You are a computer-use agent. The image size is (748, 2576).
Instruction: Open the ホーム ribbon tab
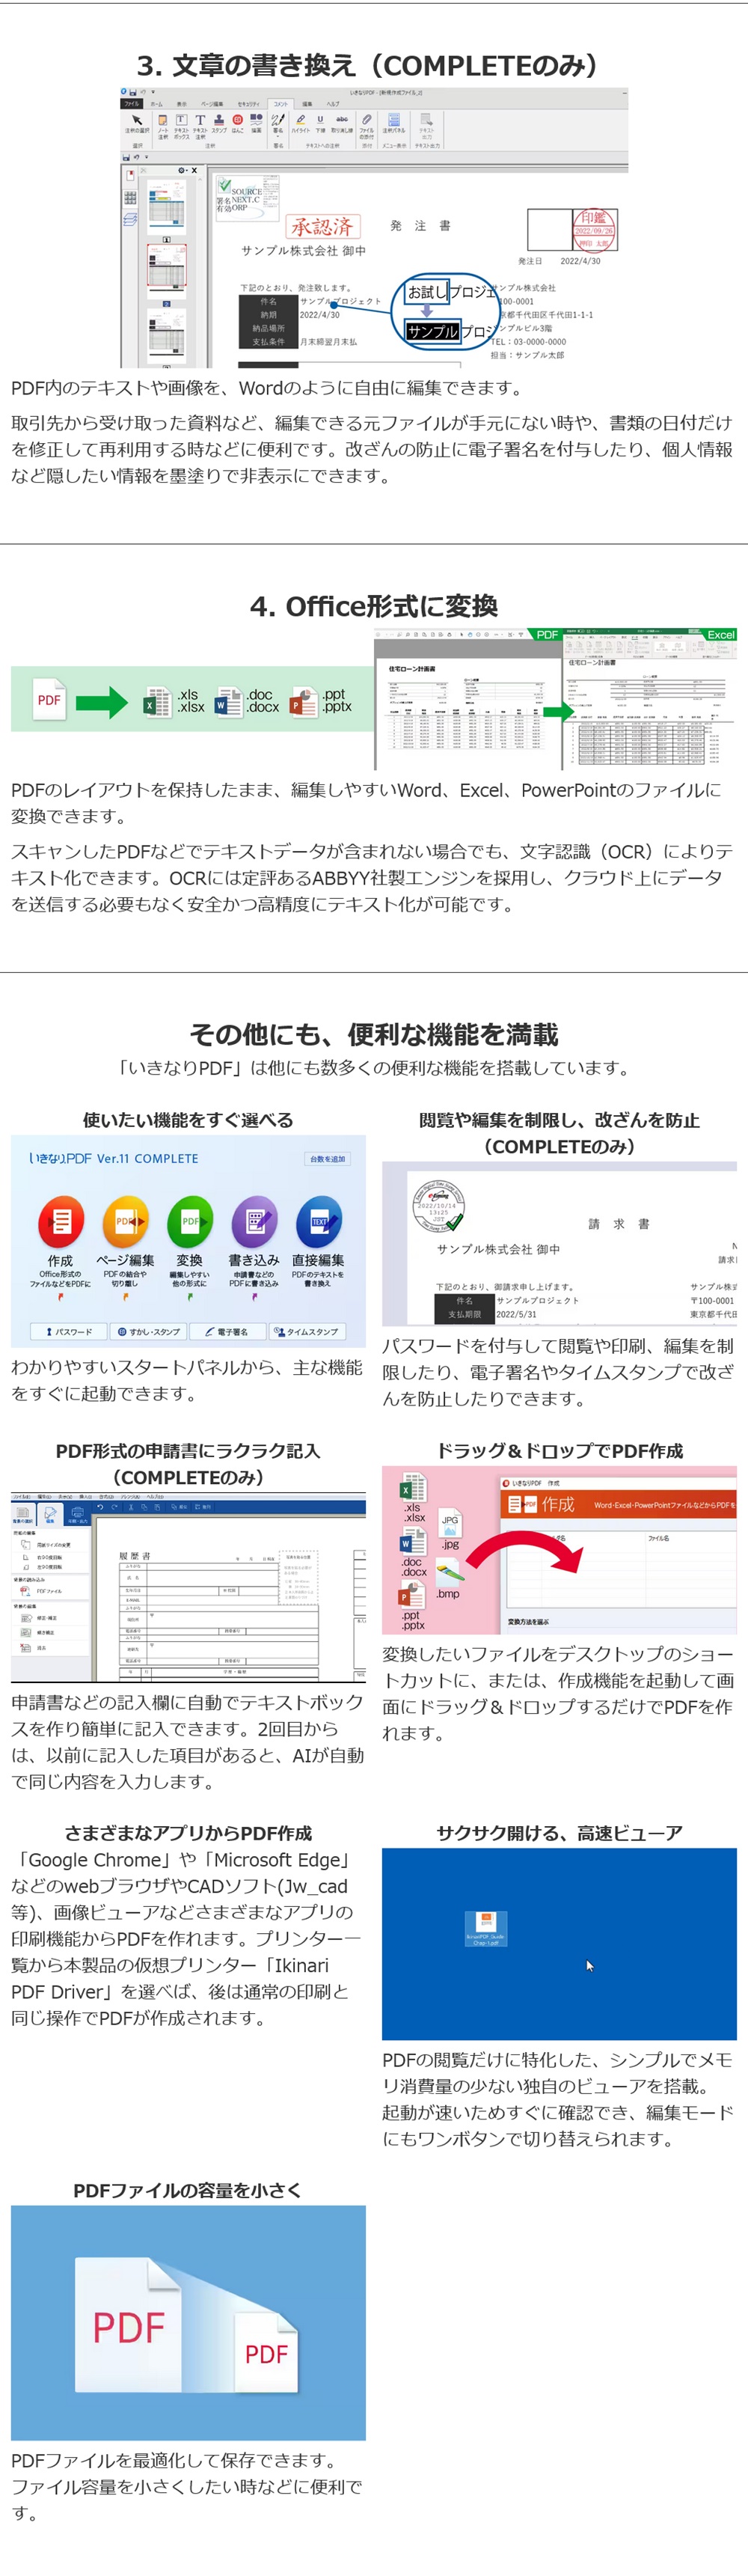[x=157, y=104]
